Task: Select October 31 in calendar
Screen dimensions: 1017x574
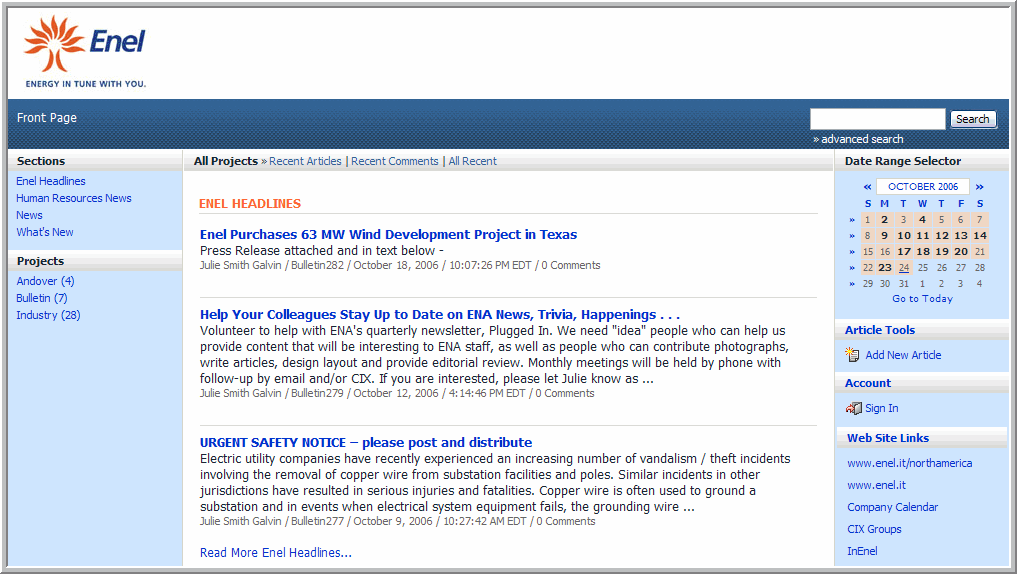Action: pyautogui.click(x=904, y=283)
